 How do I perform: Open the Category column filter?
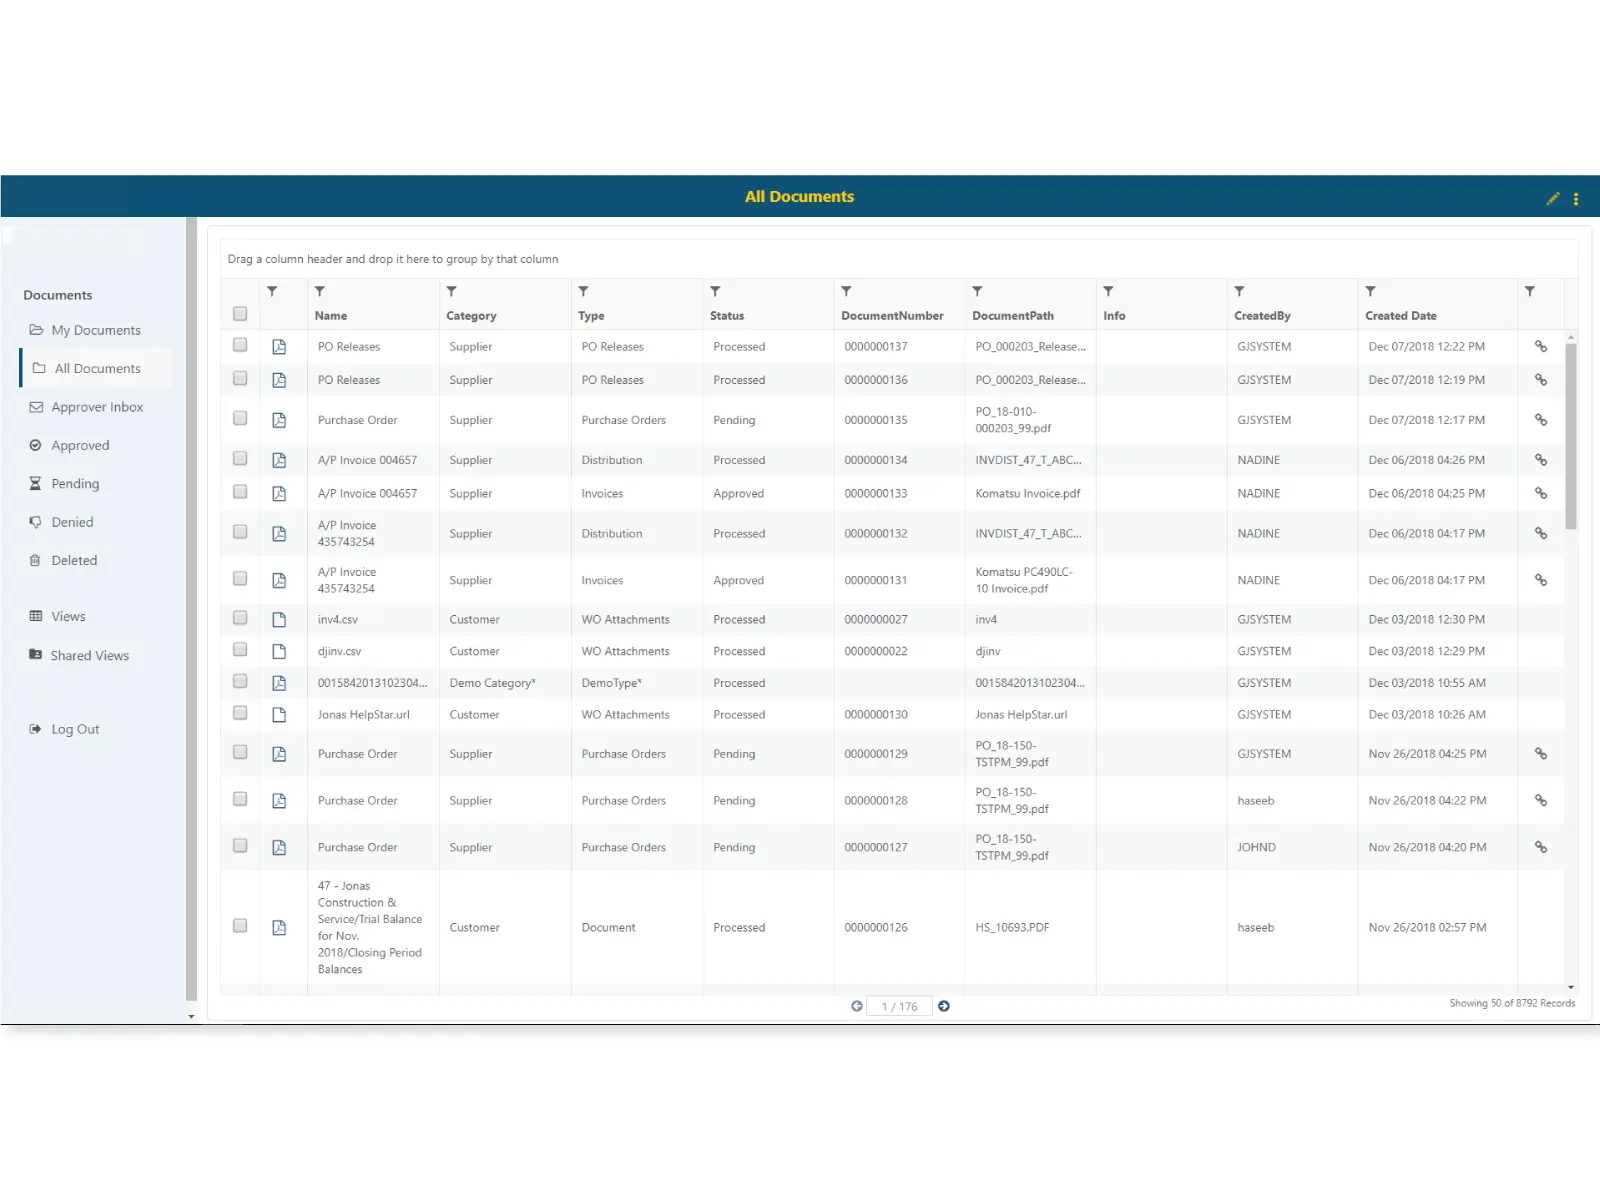[452, 290]
